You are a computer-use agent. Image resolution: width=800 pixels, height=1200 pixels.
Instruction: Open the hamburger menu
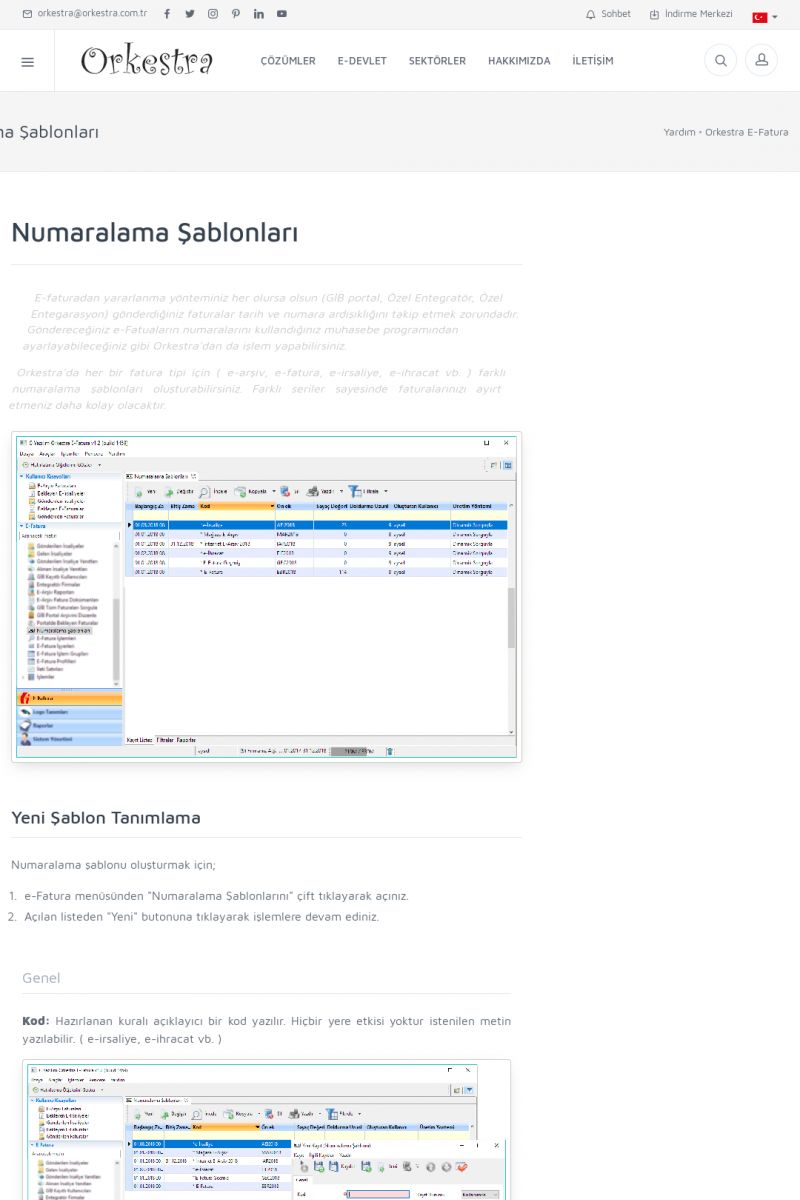point(27,61)
